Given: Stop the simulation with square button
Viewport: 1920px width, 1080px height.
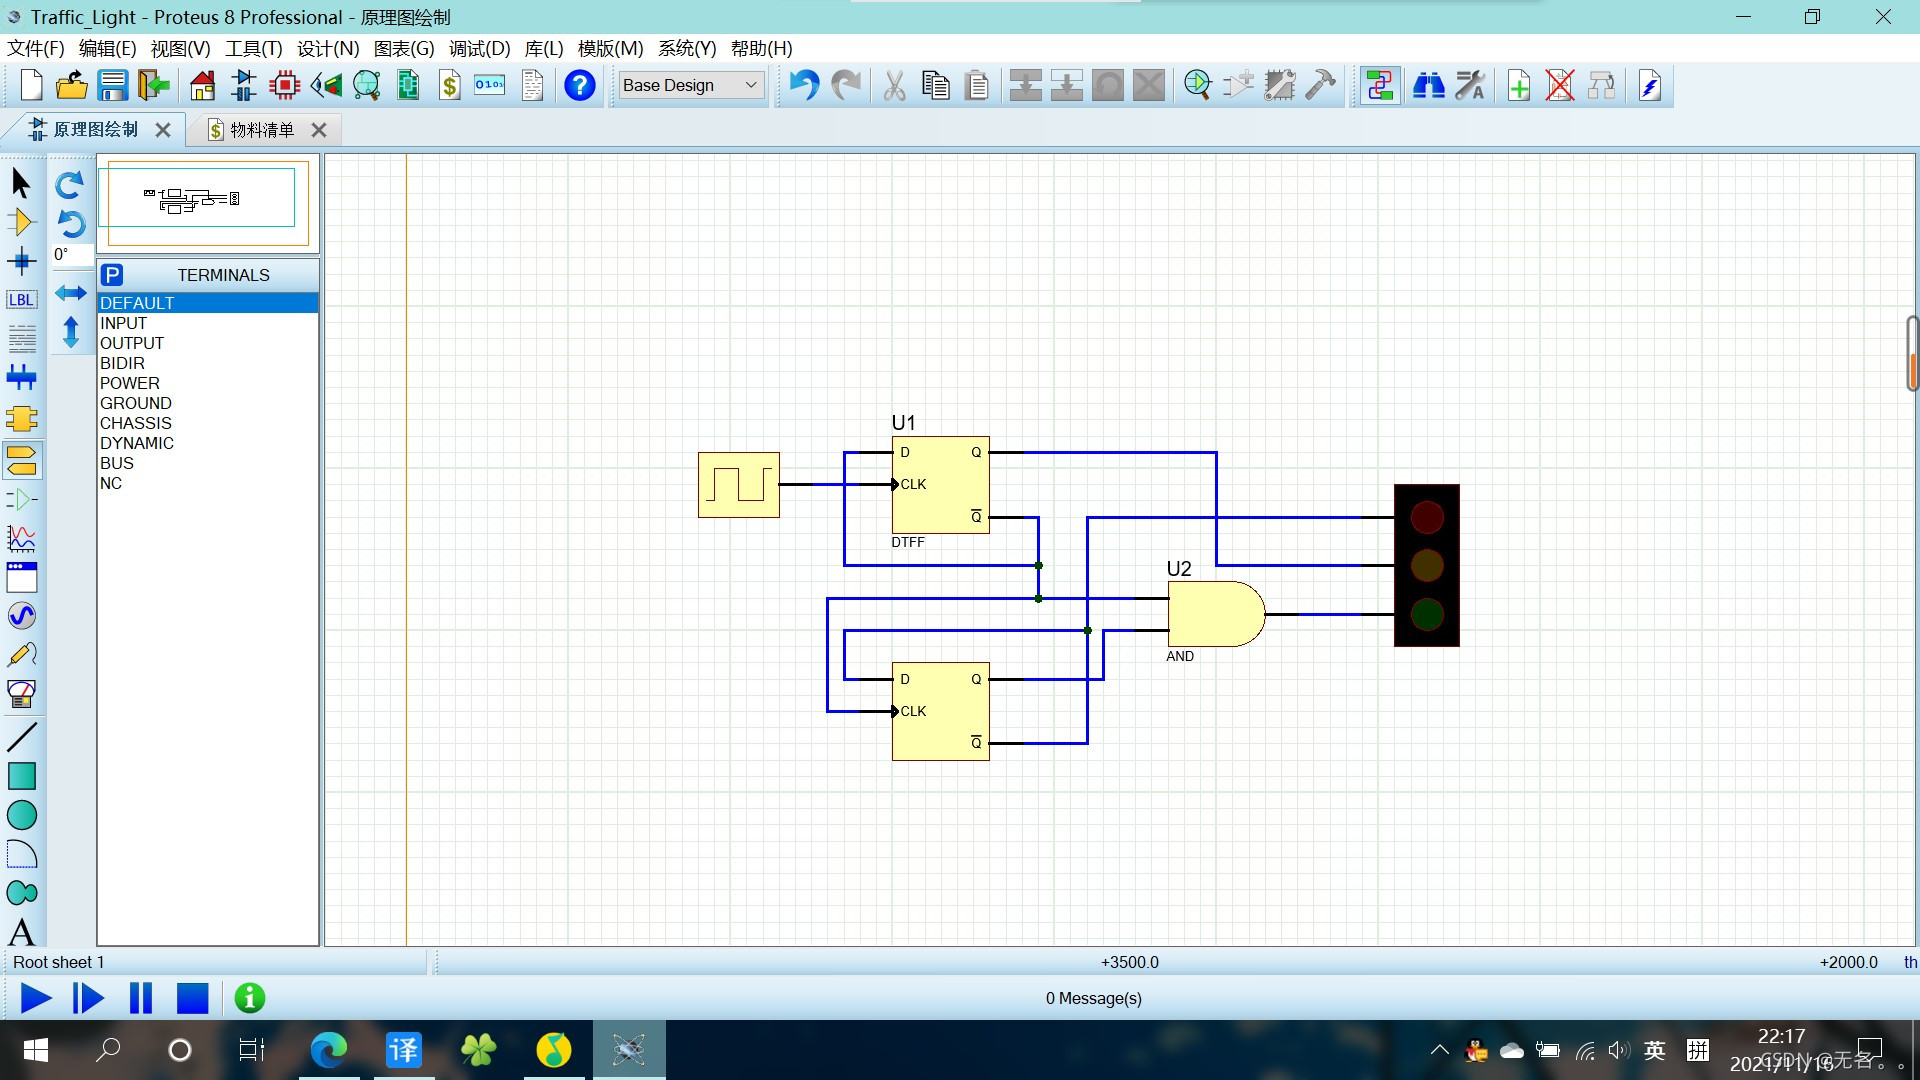Looking at the screenshot, I should click(192, 998).
